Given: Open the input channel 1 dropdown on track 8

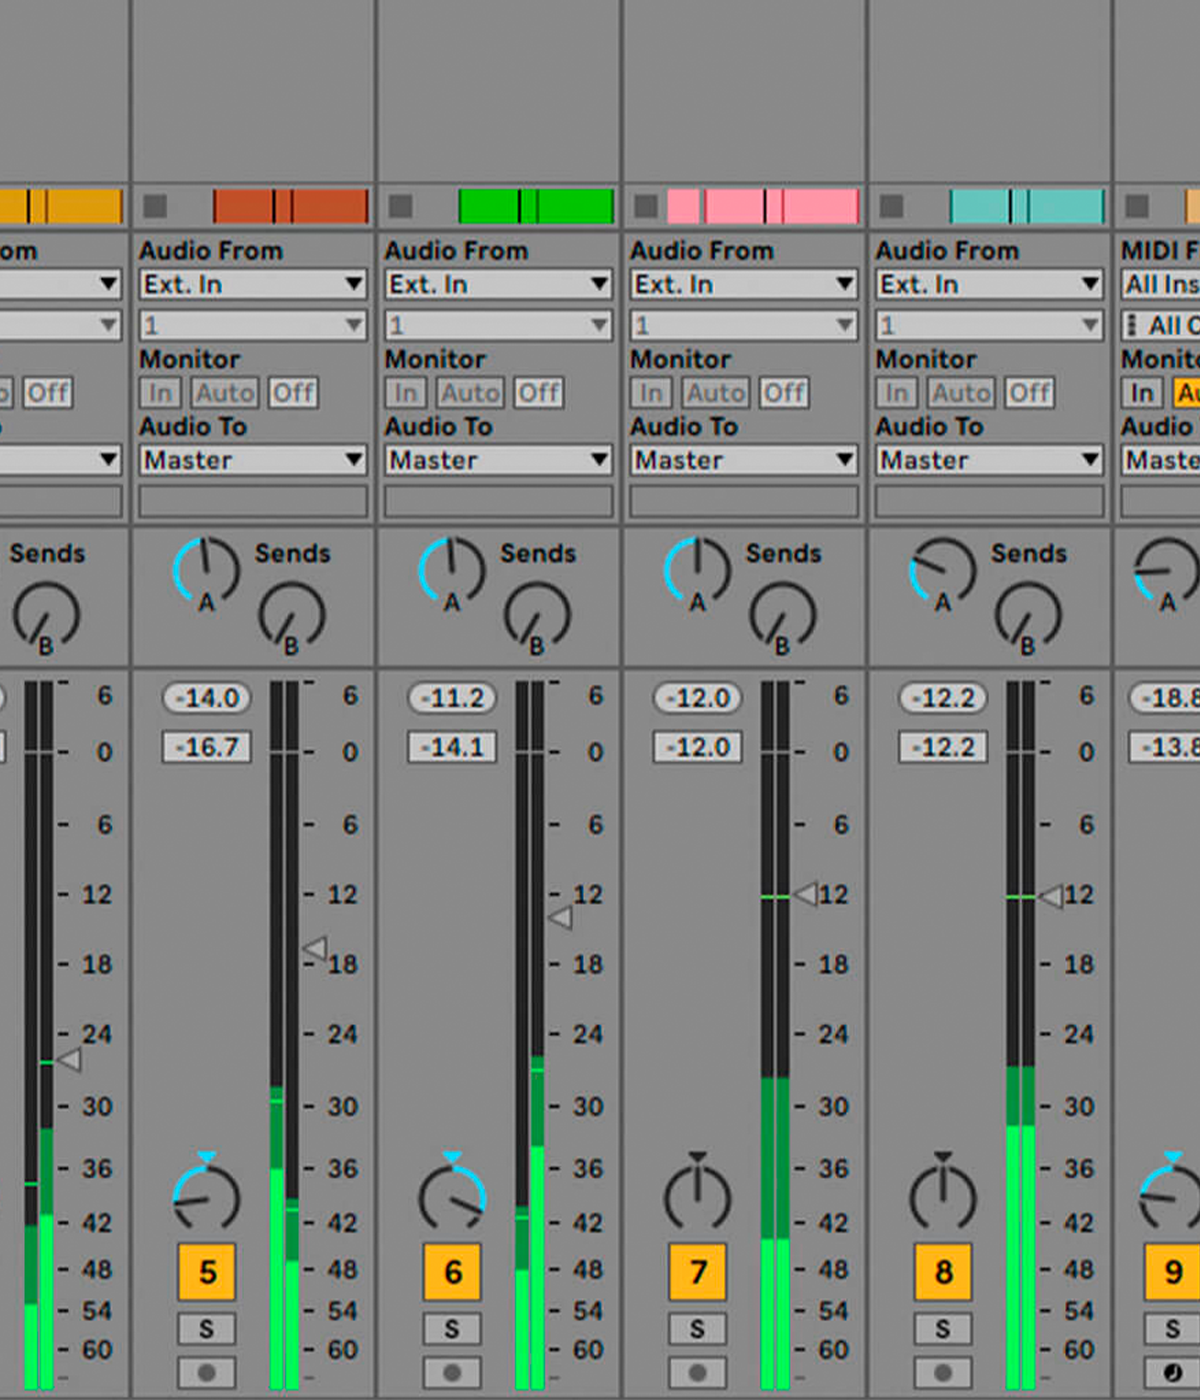Looking at the screenshot, I should [x=988, y=325].
